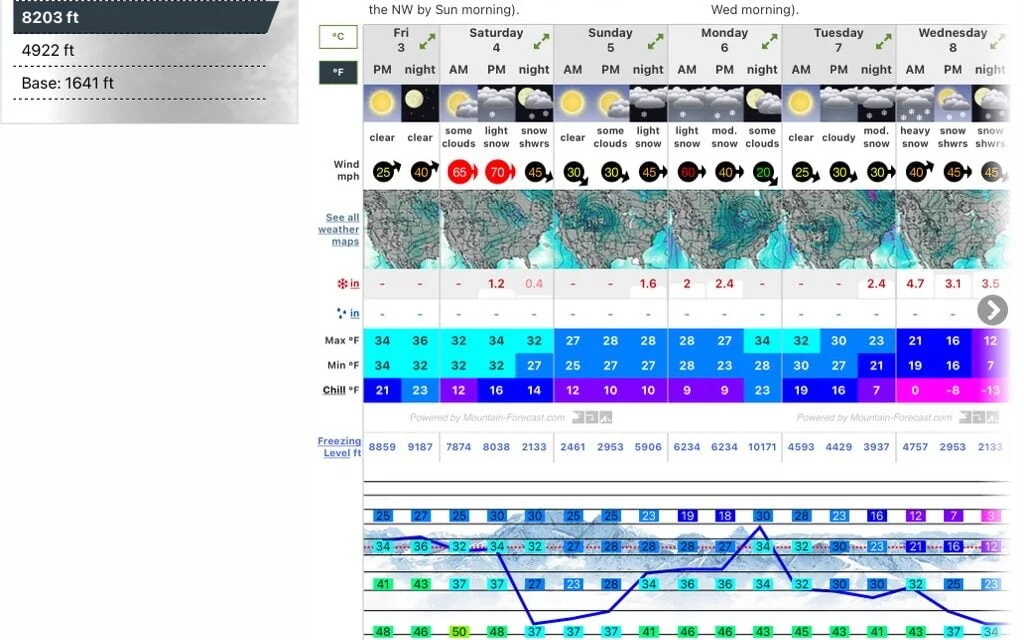Open the Monday weather map thumbnail
1024x640 pixels.
[725, 229]
